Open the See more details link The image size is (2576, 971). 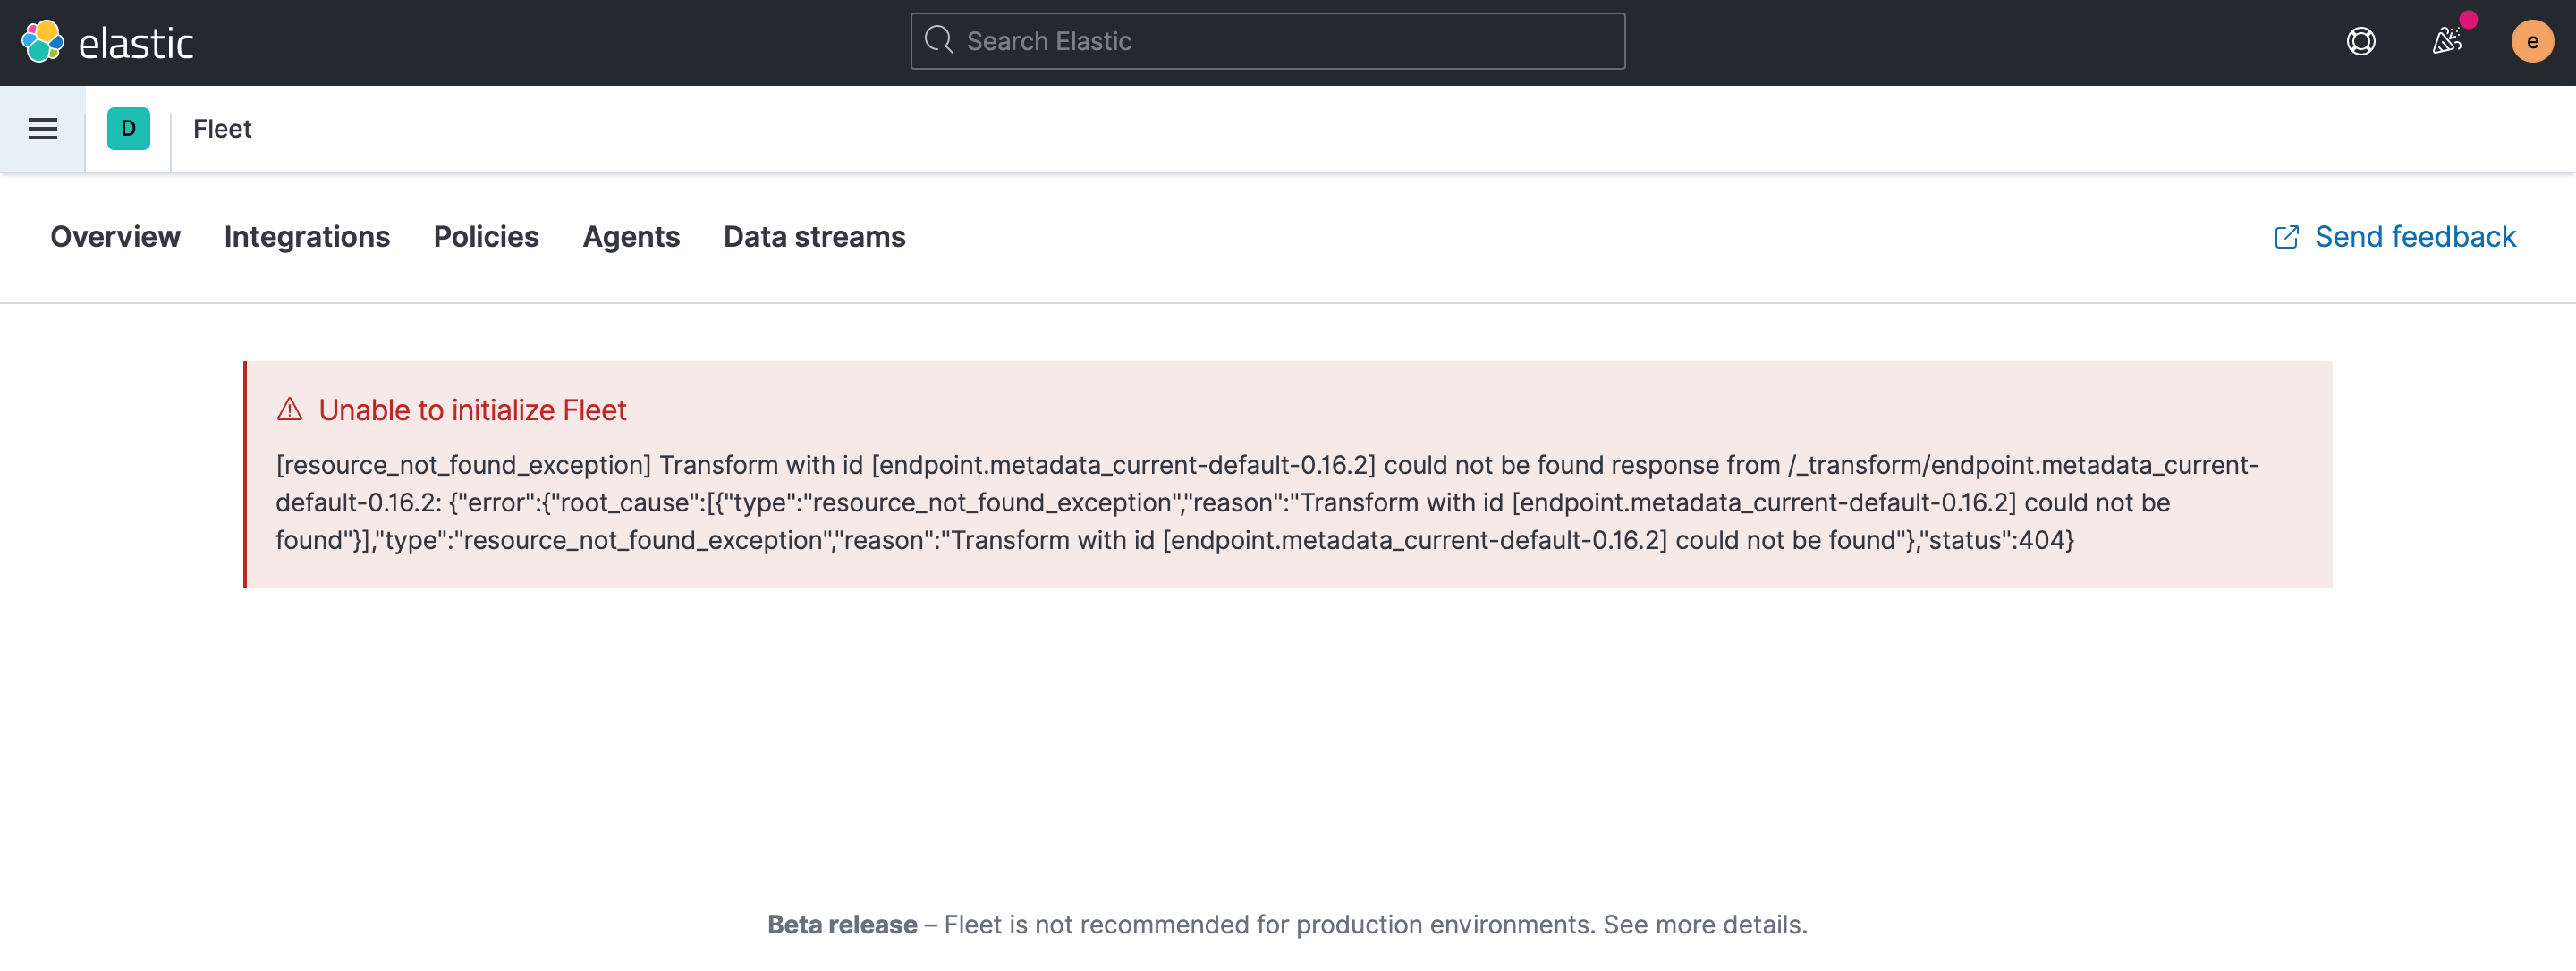pyautogui.click(x=1703, y=925)
